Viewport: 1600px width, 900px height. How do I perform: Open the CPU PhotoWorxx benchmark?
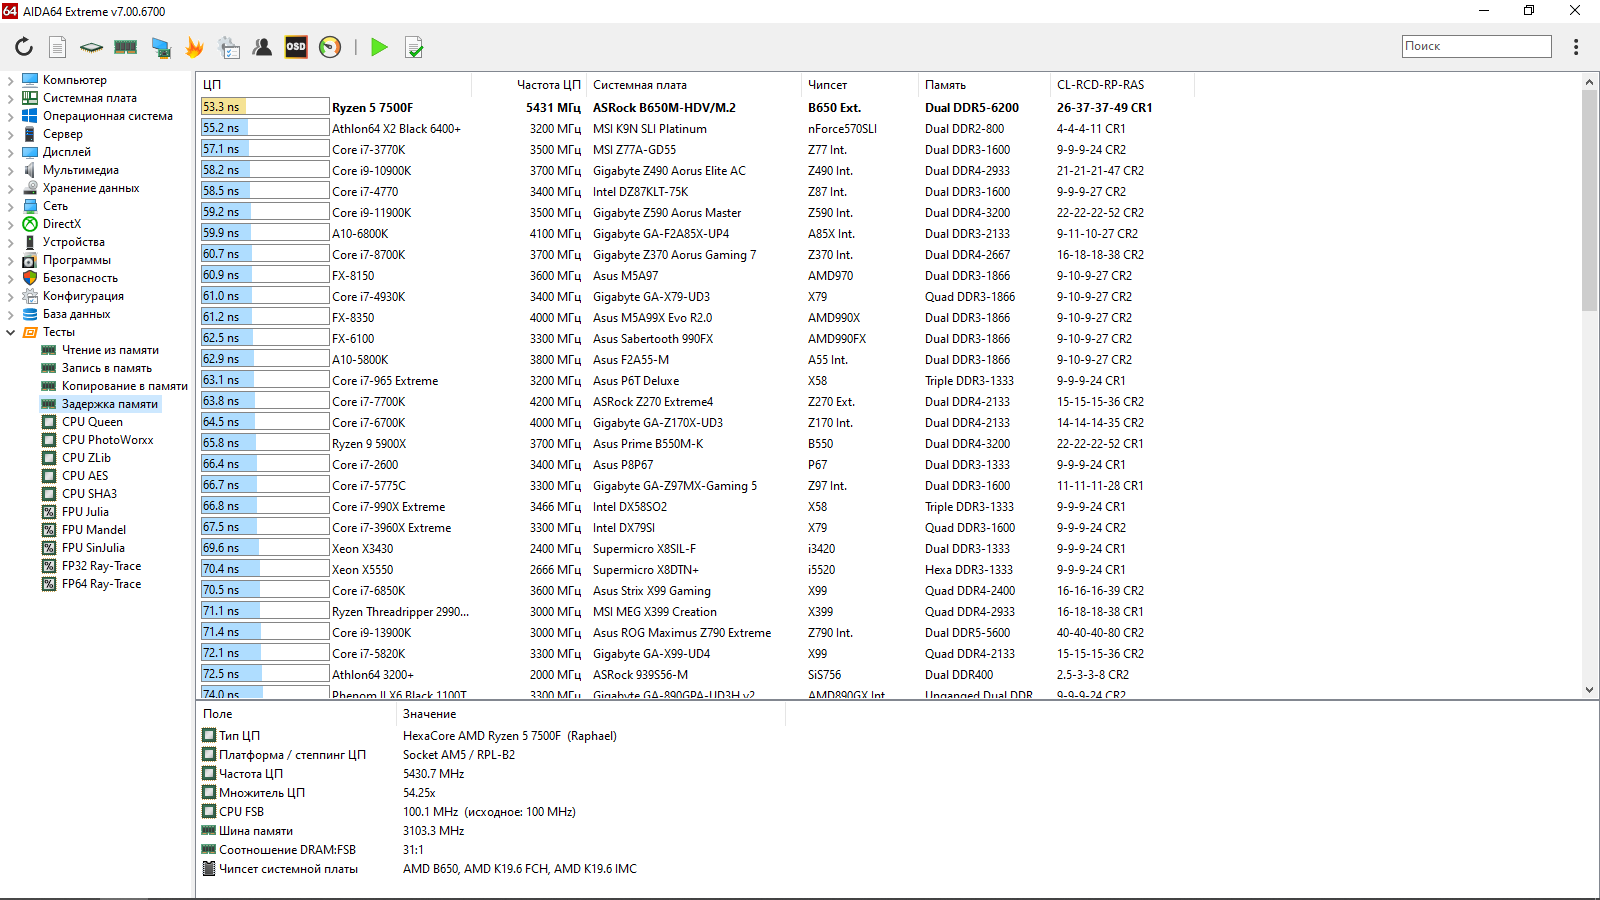[x=107, y=440]
